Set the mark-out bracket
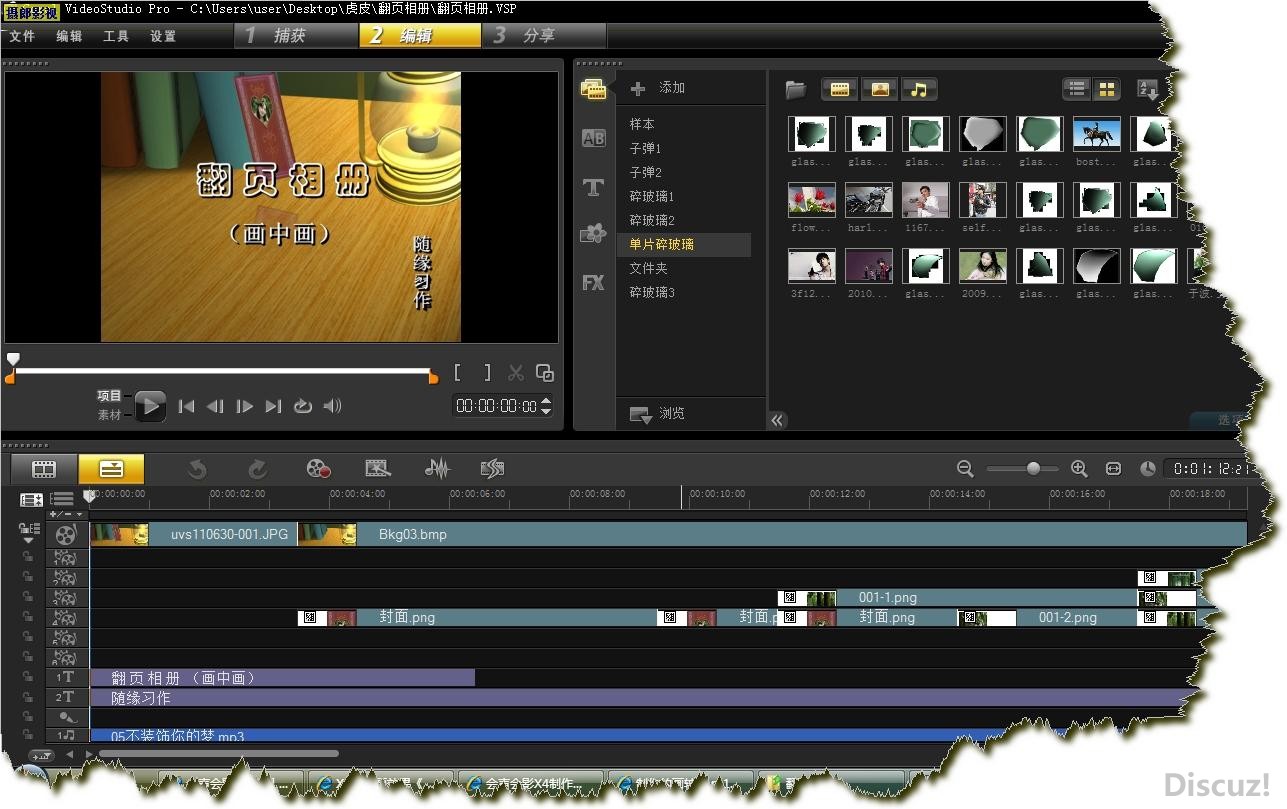The image size is (1287, 809). pos(487,372)
